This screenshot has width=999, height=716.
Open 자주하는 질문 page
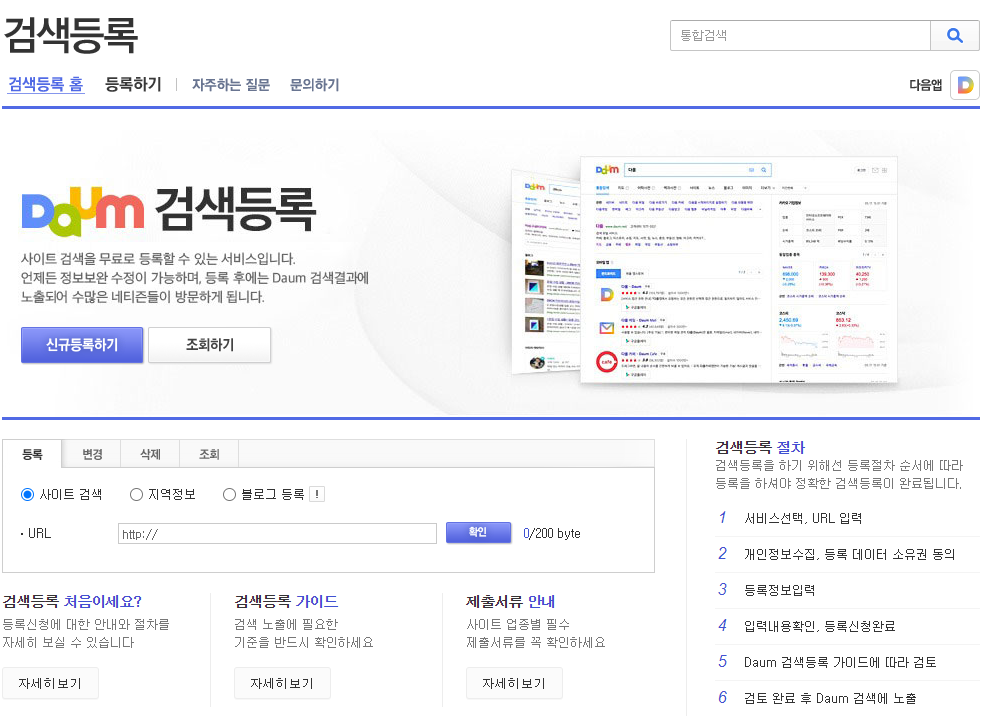point(231,85)
